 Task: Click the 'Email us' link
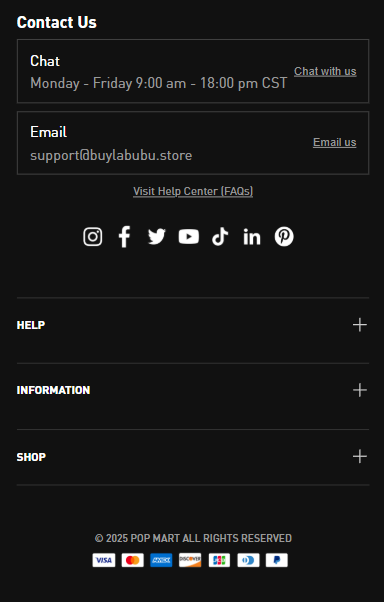tap(334, 142)
